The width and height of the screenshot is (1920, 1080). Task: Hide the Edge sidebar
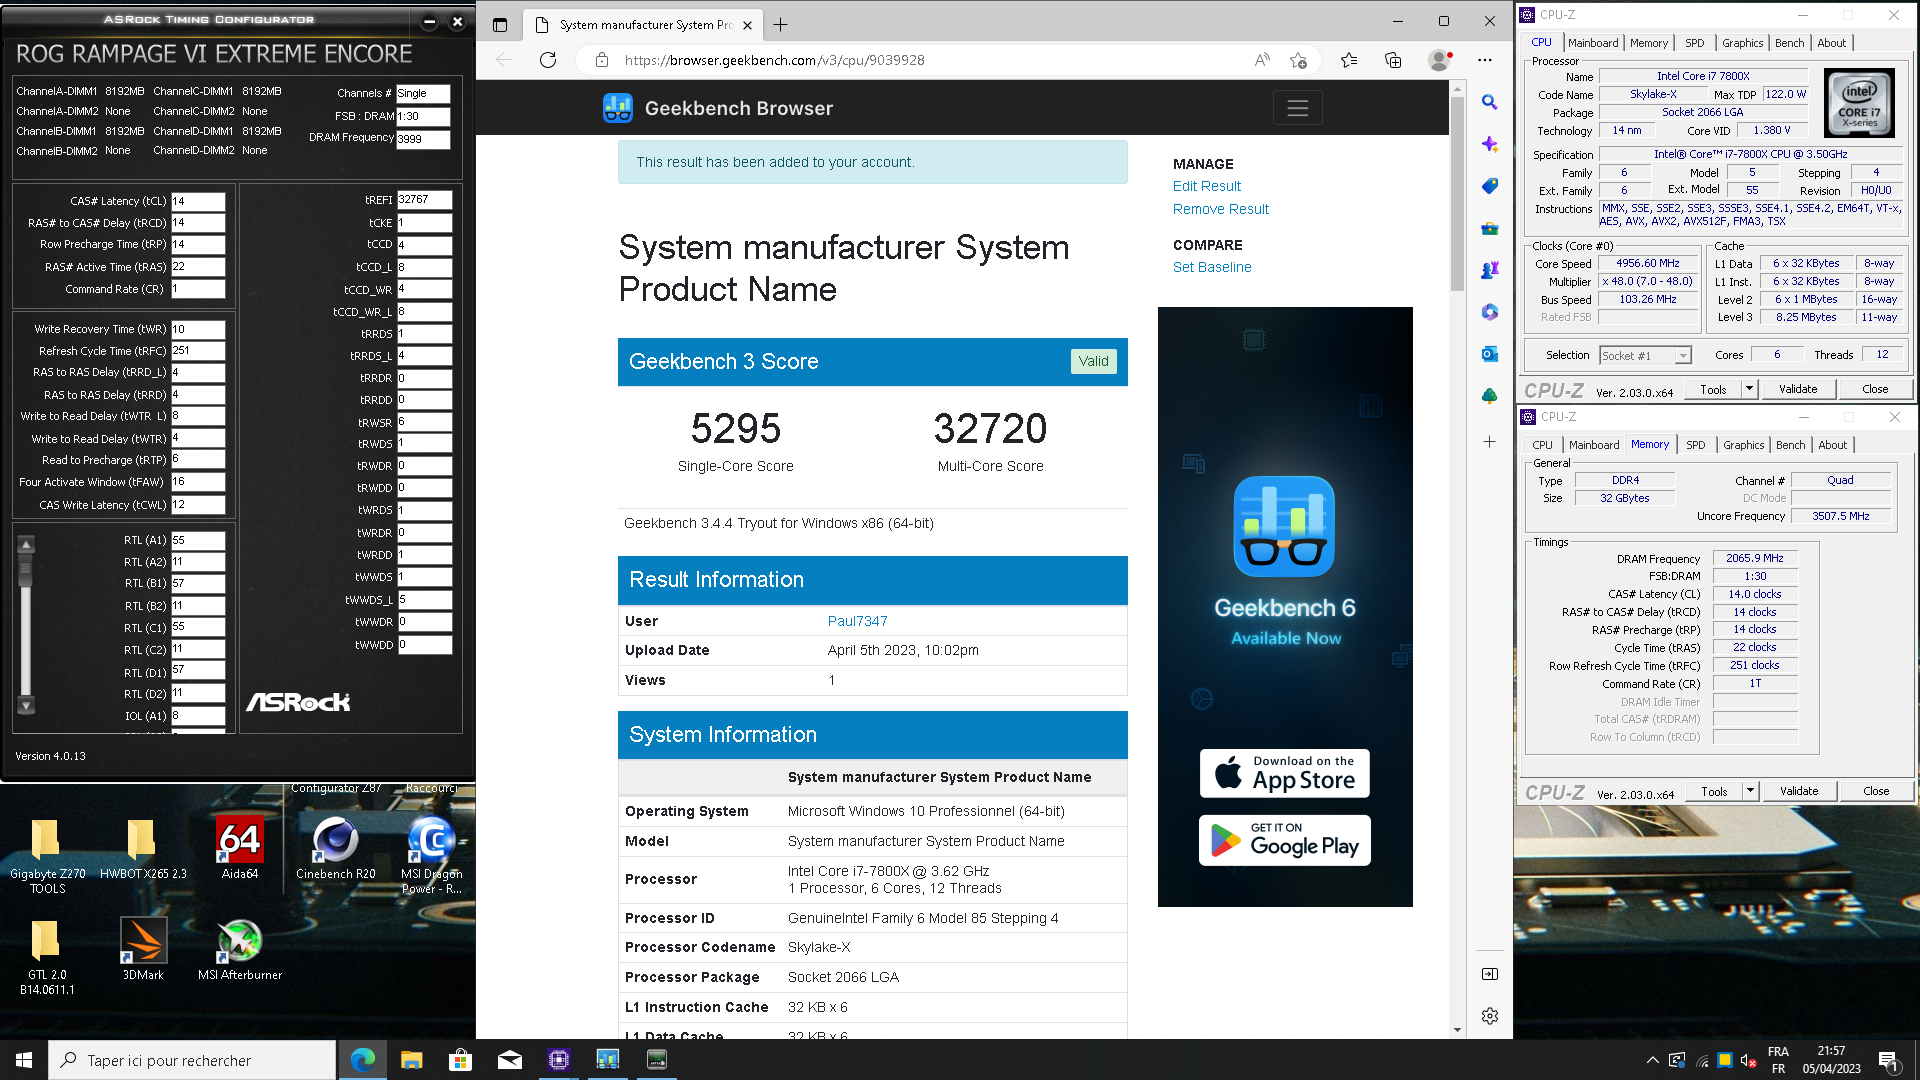click(x=1490, y=974)
